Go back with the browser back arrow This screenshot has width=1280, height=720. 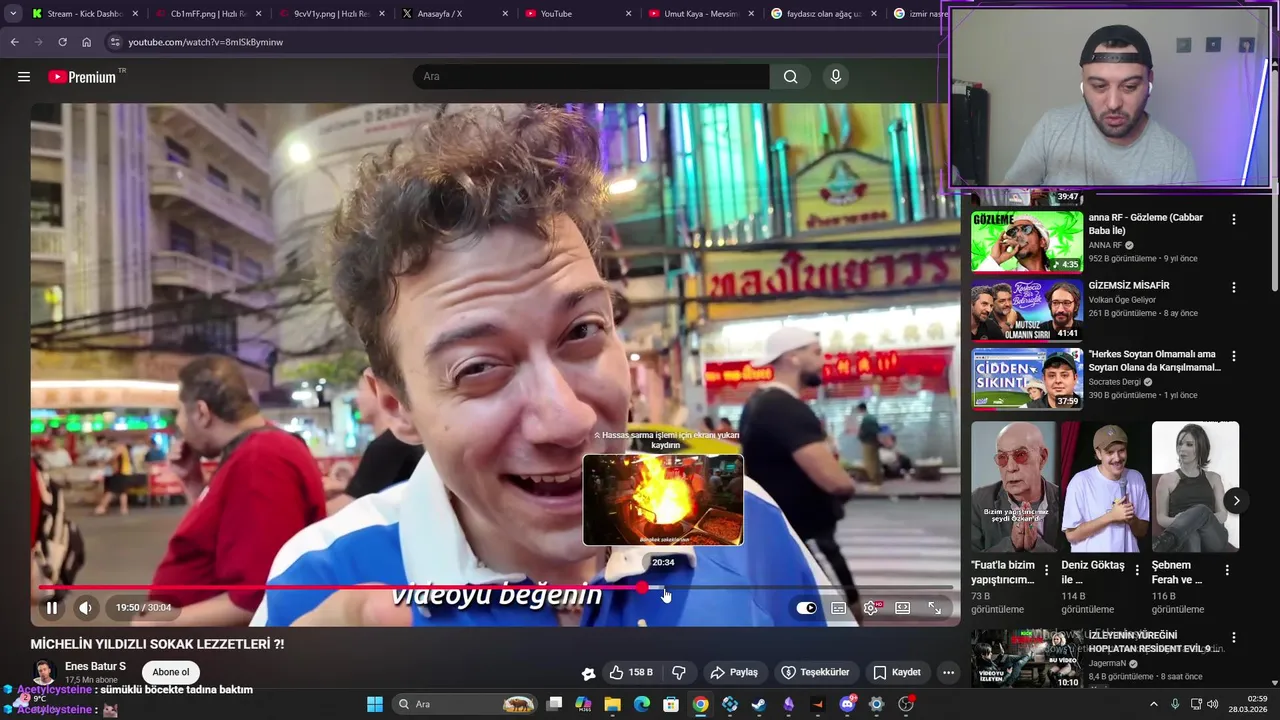click(x=14, y=42)
